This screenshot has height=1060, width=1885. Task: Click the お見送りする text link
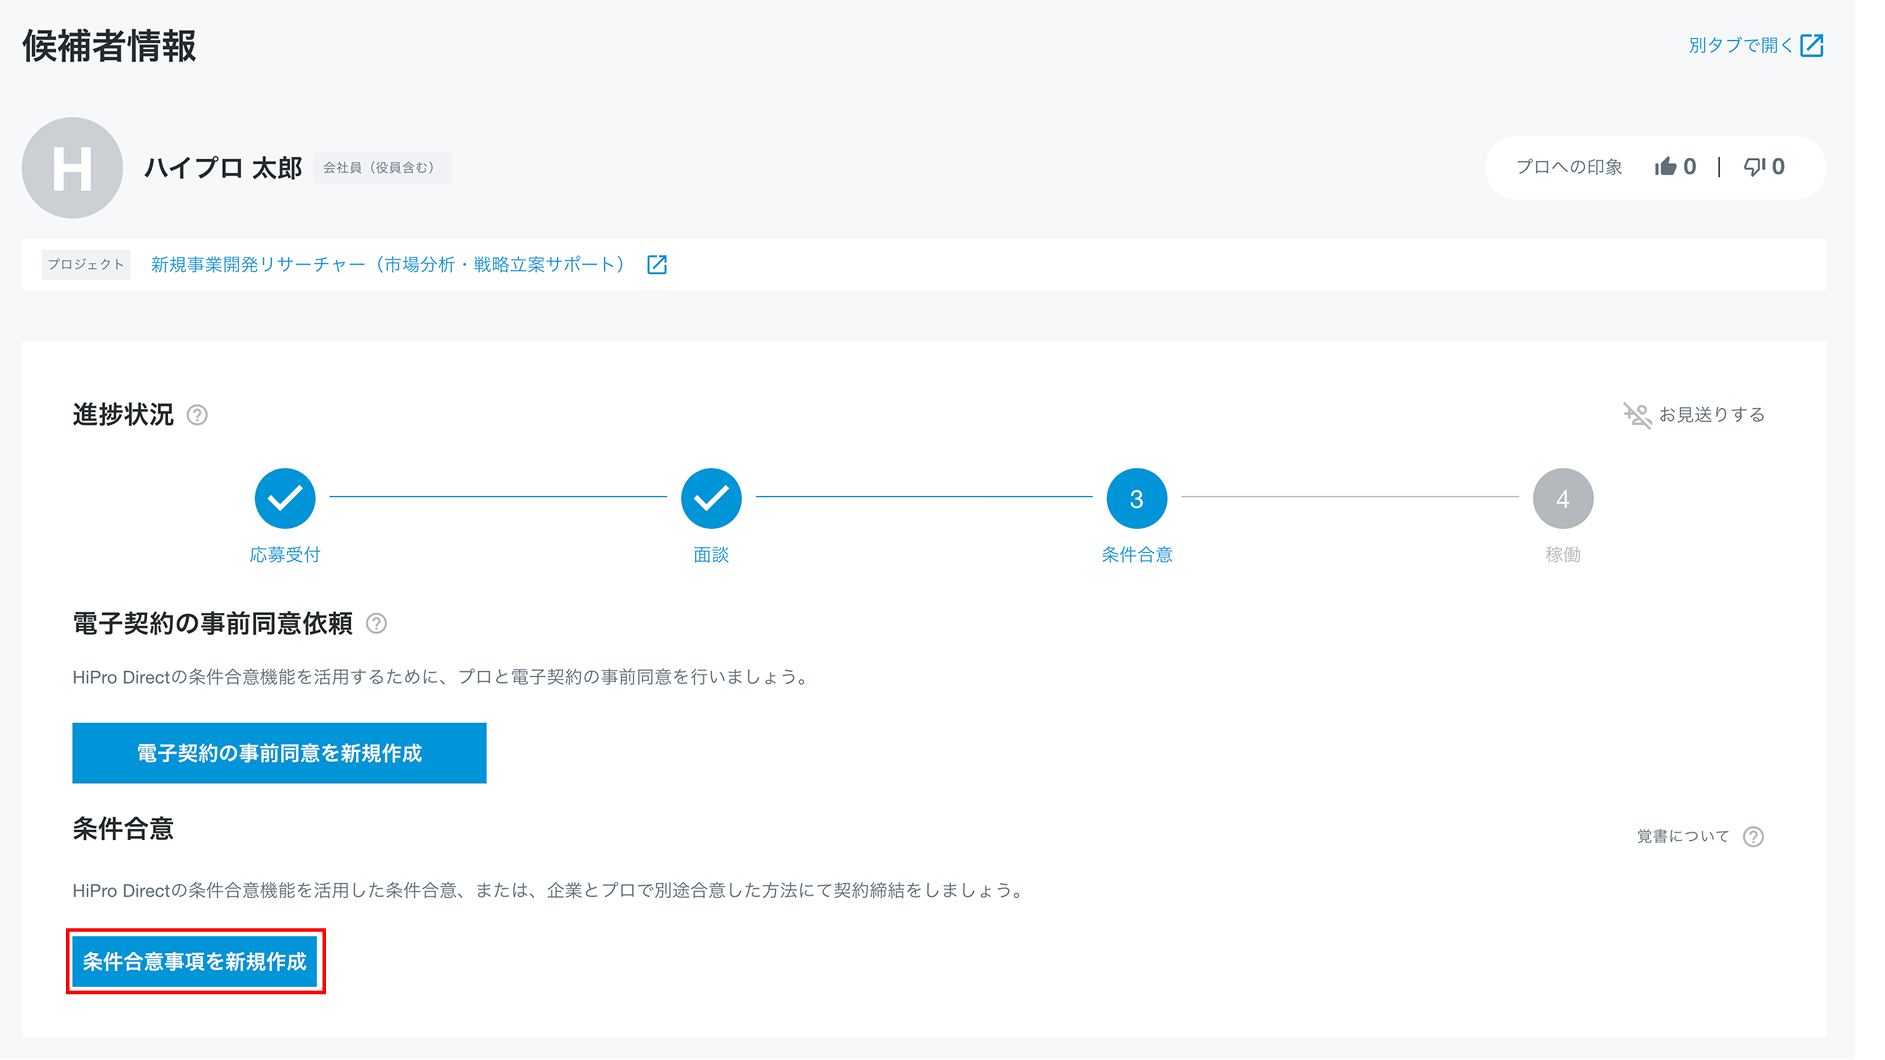[x=1711, y=415]
